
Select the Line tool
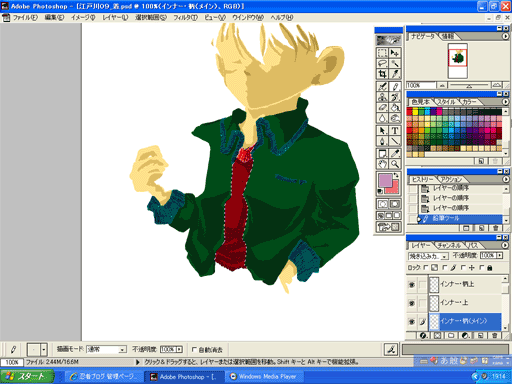click(x=395, y=141)
